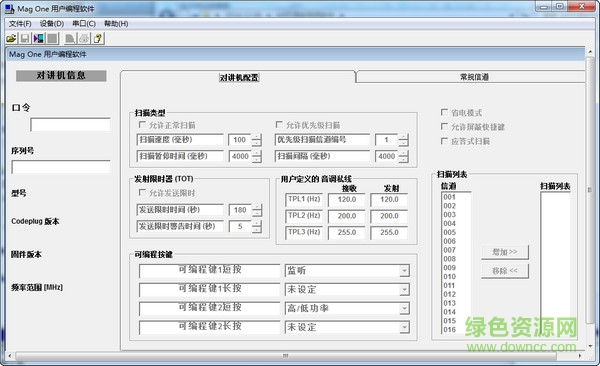The image size is (600, 366).
Task: Click the empty 扫描列表 right list box
Action: 555,263
